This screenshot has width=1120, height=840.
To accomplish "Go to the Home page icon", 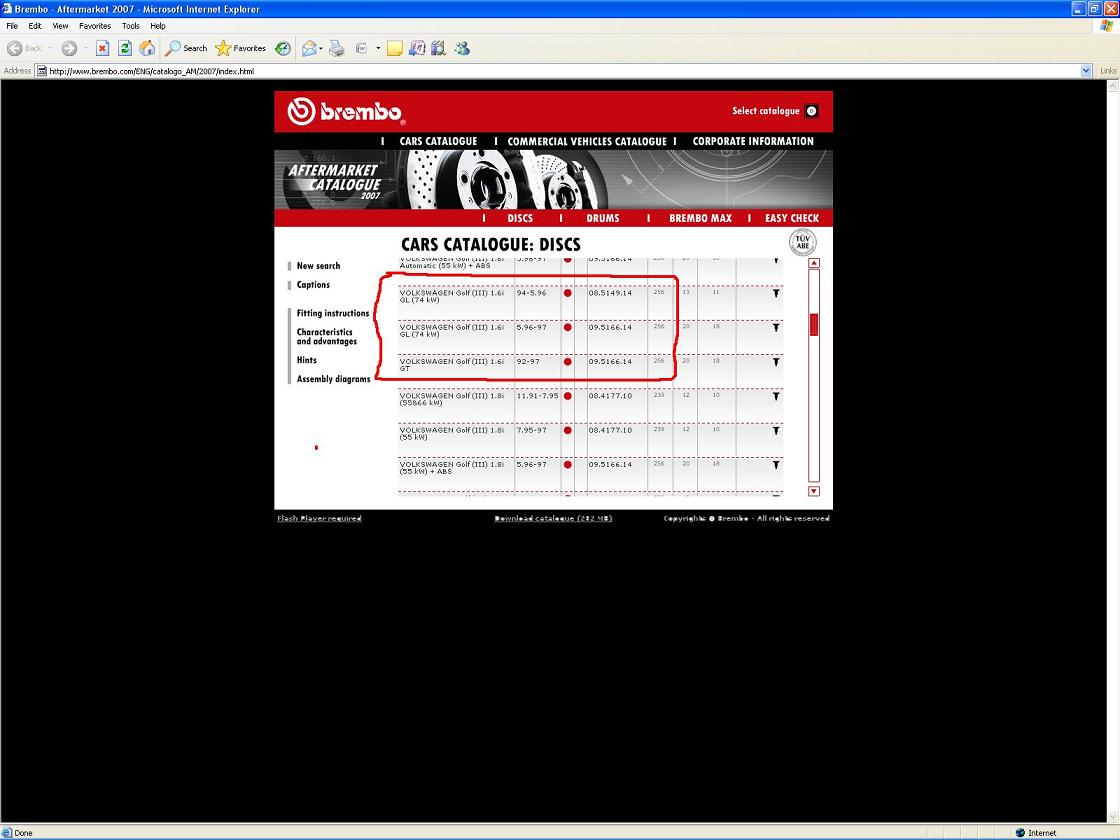I will 147,48.
